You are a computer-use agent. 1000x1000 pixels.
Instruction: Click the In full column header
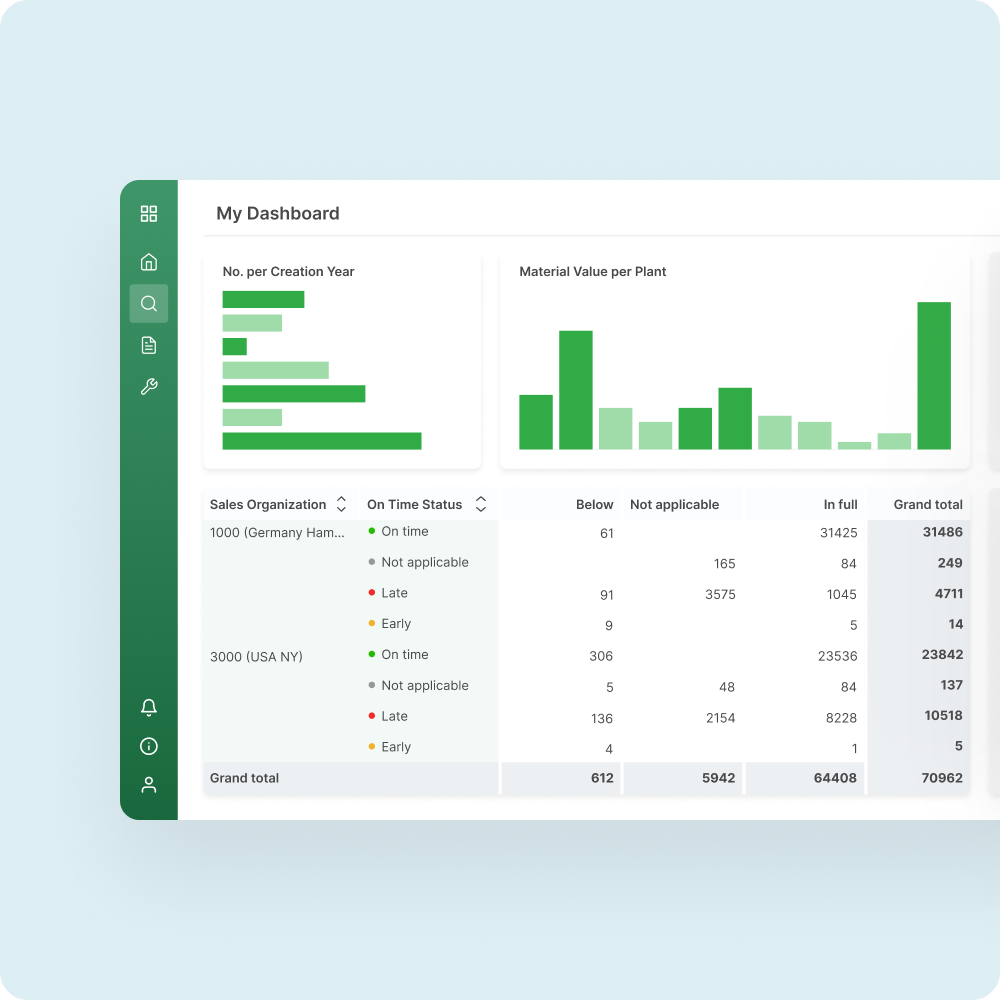point(841,504)
